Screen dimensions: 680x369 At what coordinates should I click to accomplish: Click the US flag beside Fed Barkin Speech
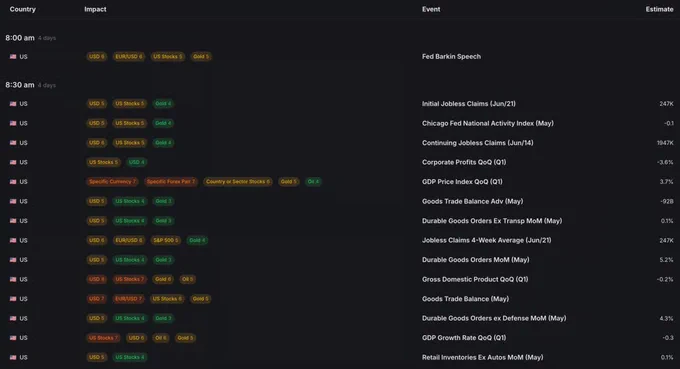click(13, 56)
